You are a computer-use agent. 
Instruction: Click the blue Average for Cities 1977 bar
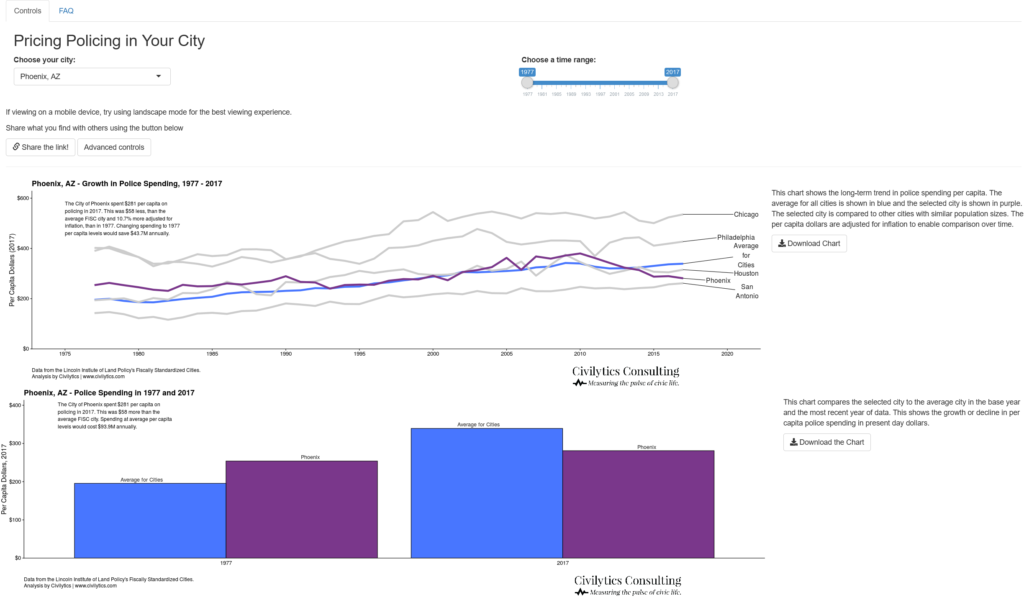[150, 521]
